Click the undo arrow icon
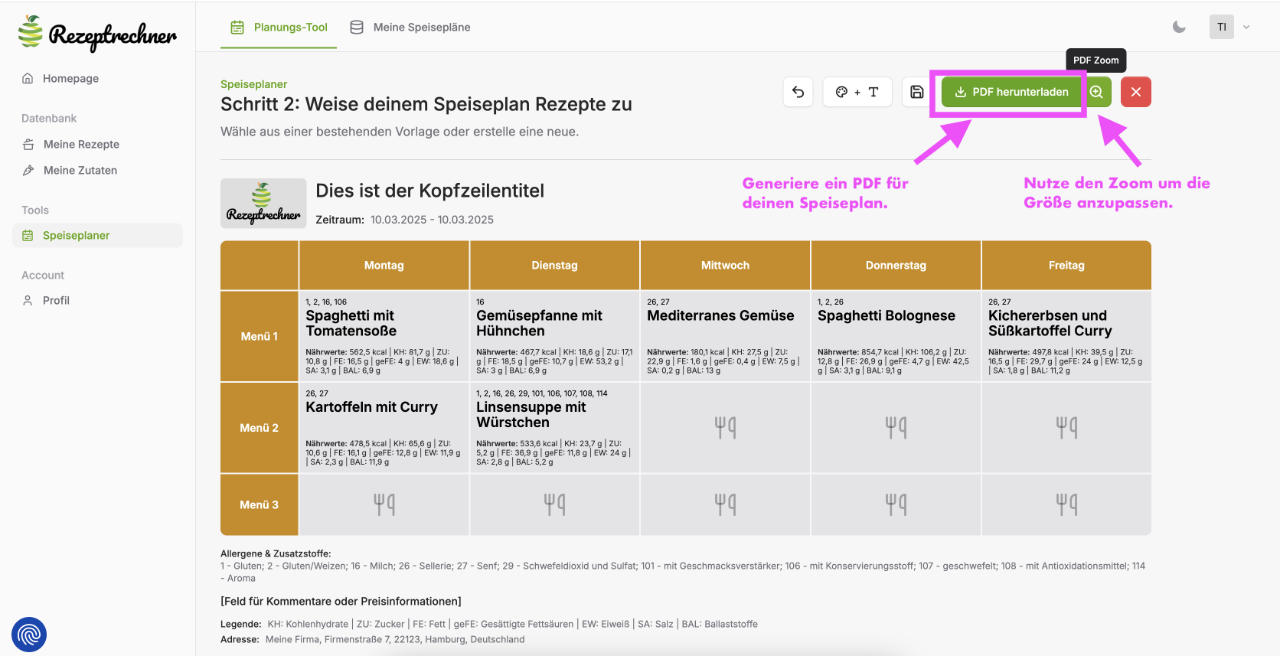Image resolution: width=1280 pixels, height=656 pixels. click(x=798, y=92)
